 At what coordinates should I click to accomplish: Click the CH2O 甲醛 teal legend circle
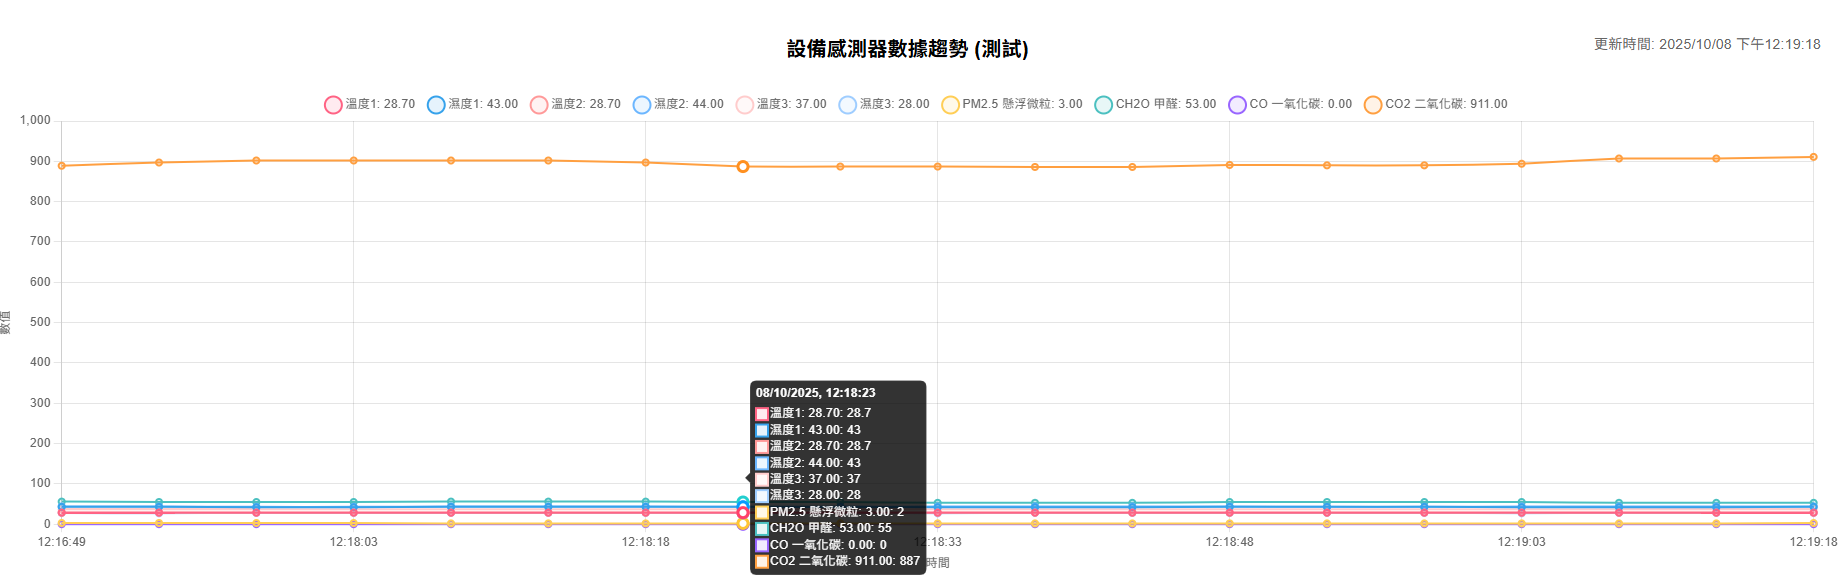[1103, 105]
